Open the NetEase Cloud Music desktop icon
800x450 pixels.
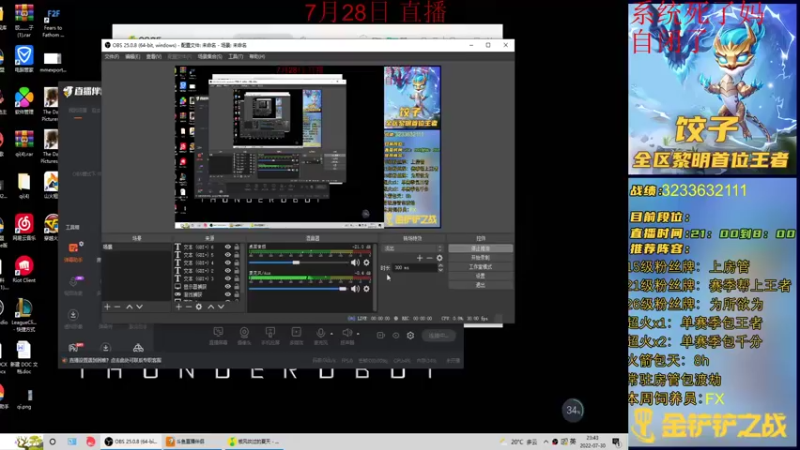pos(24,228)
